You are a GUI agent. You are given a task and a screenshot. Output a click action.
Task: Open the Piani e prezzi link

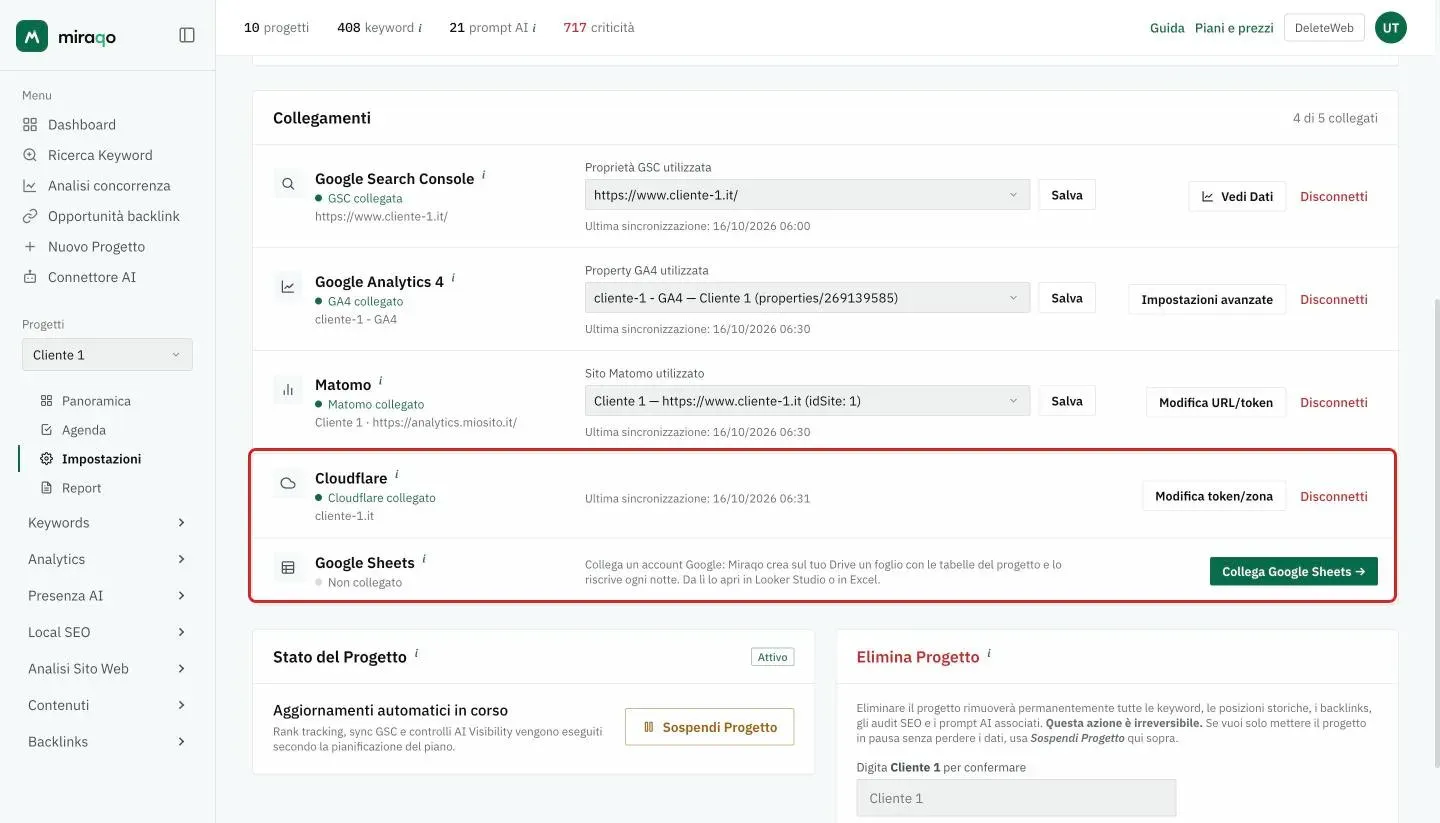point(1234,28)
